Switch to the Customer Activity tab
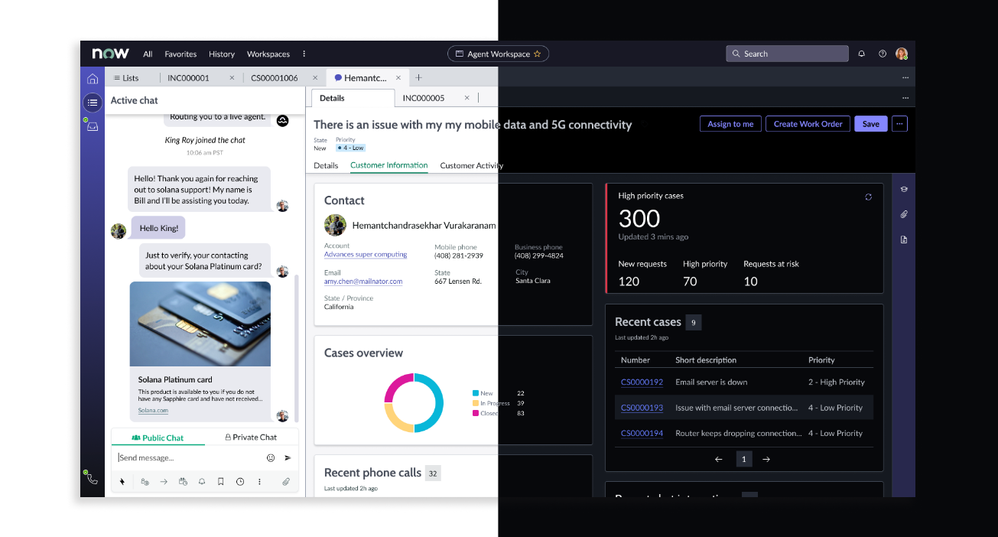The image size is (998, 537). tap(471, 166)
